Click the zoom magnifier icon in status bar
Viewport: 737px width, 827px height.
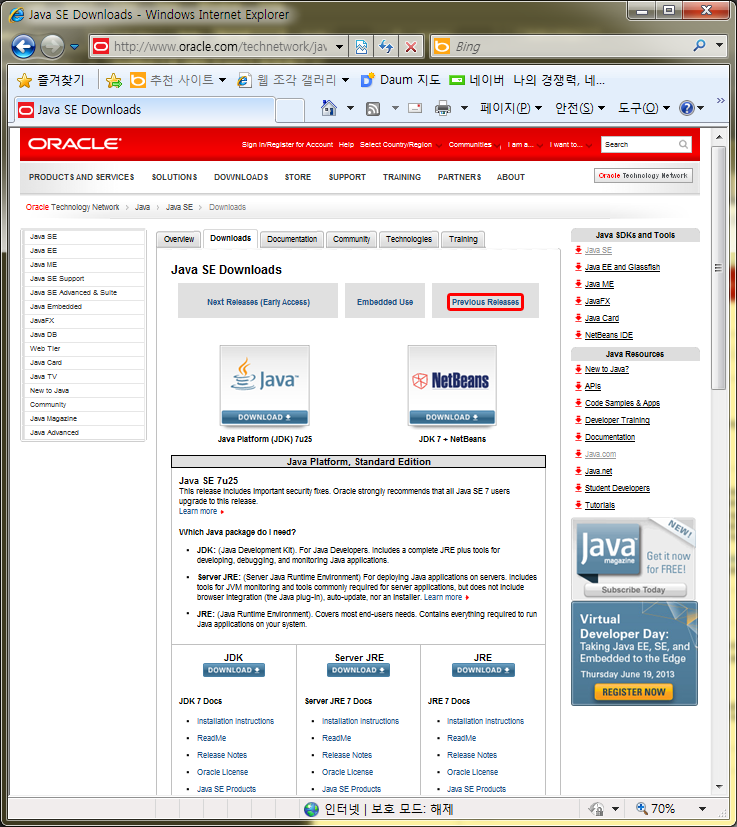click(642, 808)
